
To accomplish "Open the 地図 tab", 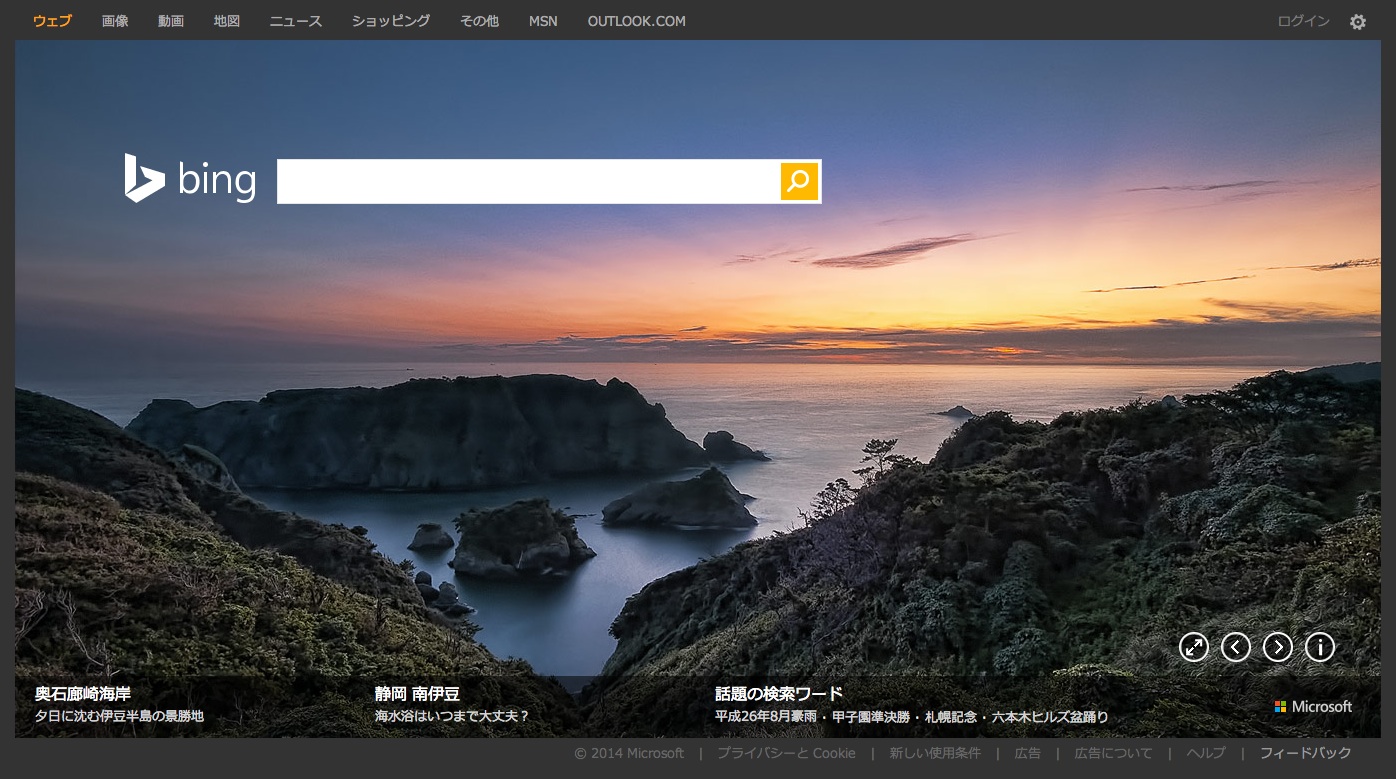I will point(227,21).
